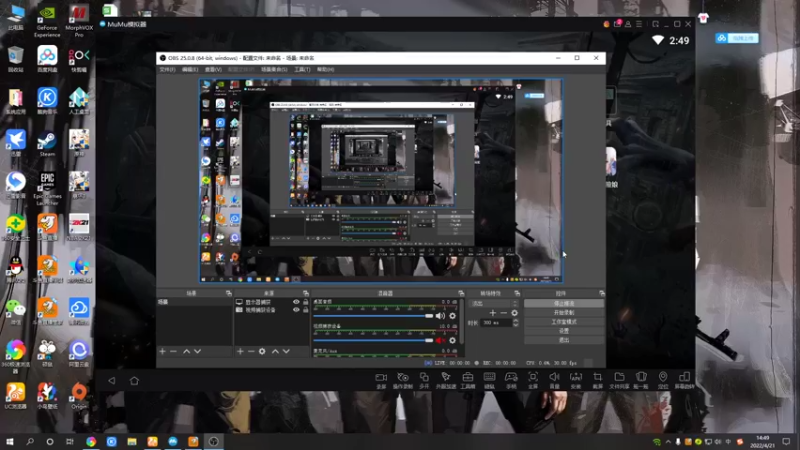This screenshot has width=800, height=450.
Task: Enable Studio Mode from the Controls panel
Action: coord(564,322)
